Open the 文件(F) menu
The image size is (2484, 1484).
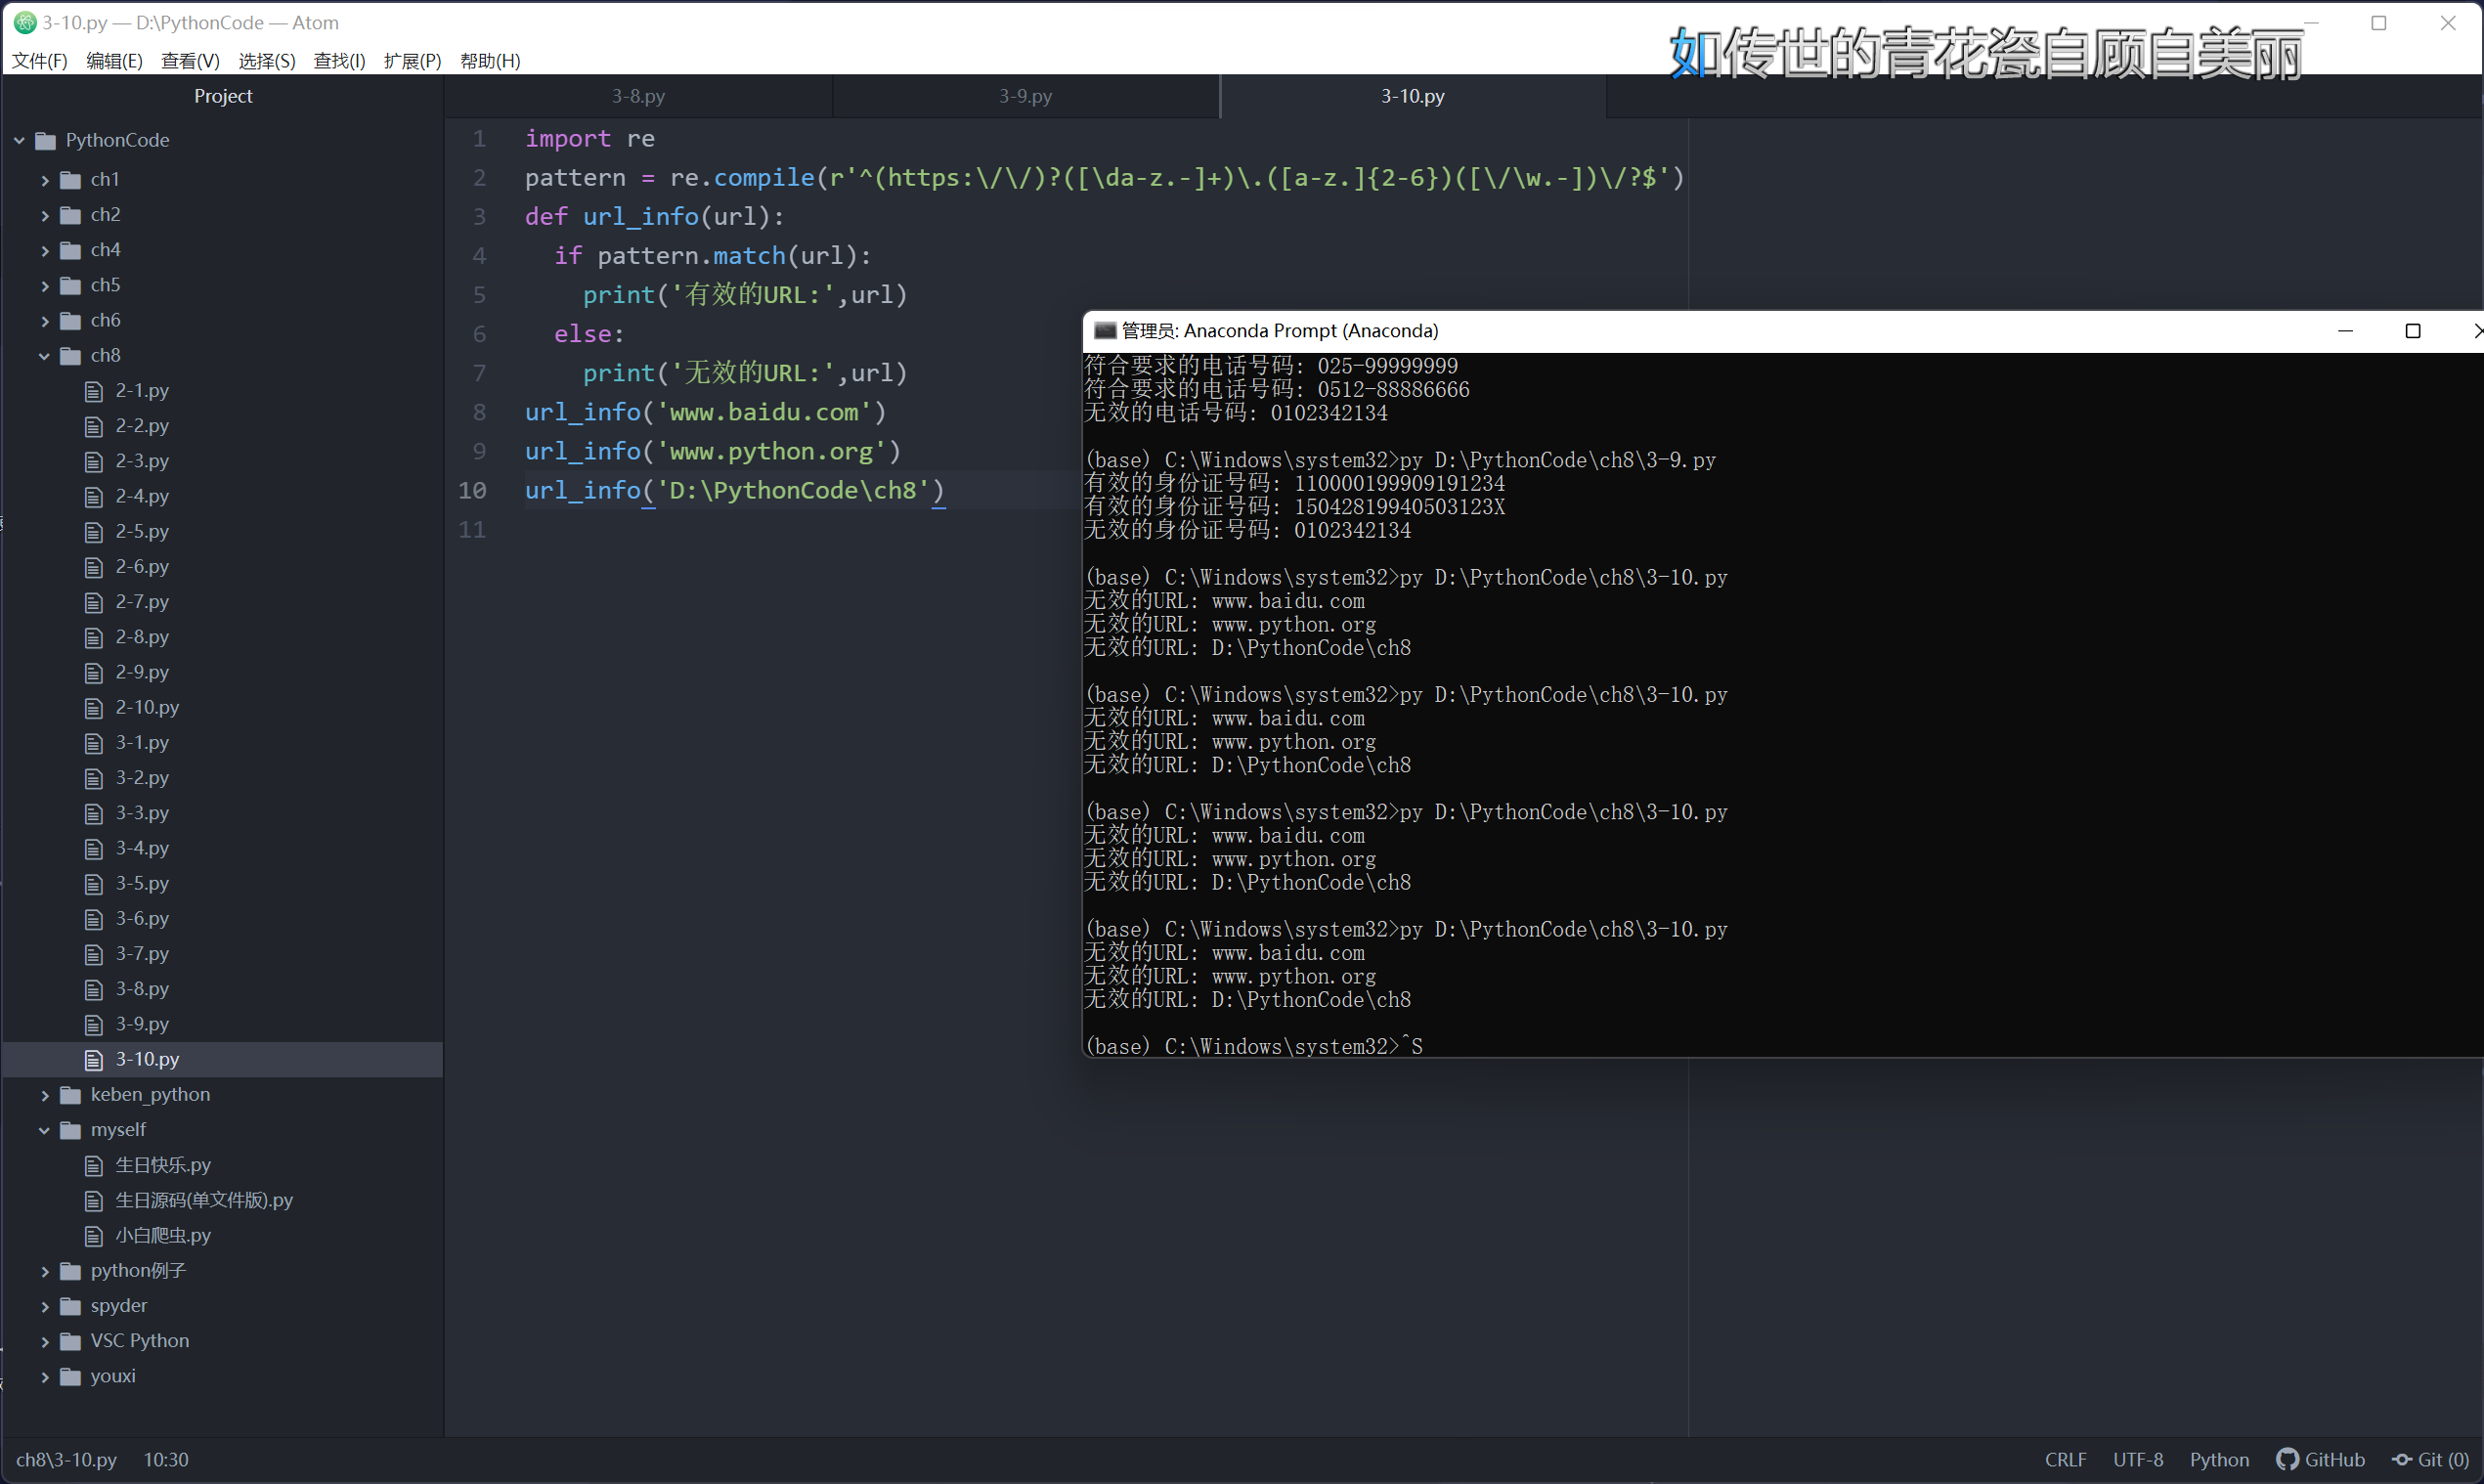(x=40, y=61)
